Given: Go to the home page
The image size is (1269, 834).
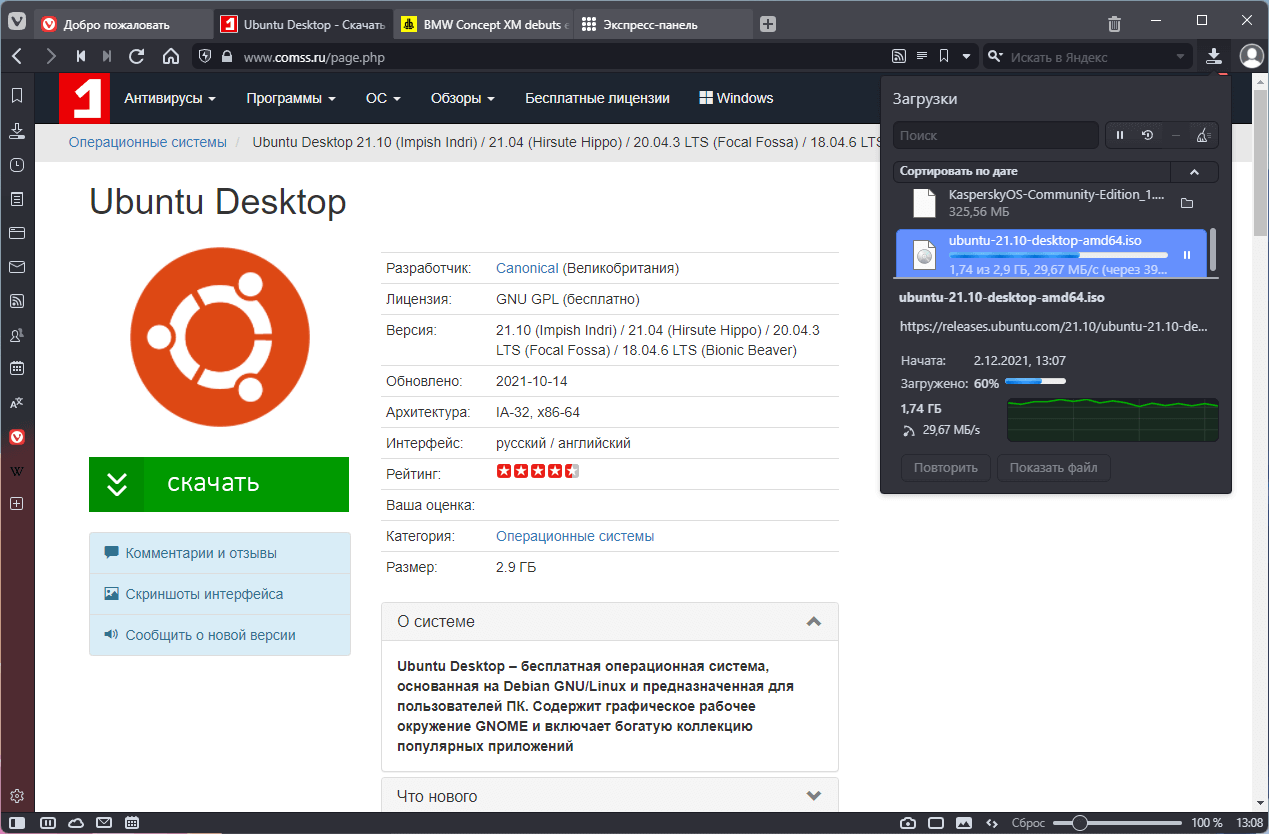Looking at the screenshot, I should (171, 57).
